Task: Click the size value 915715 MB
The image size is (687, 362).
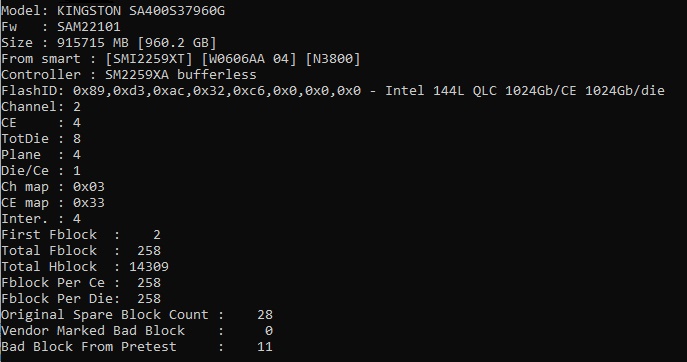Action: [x=92, y=43]
